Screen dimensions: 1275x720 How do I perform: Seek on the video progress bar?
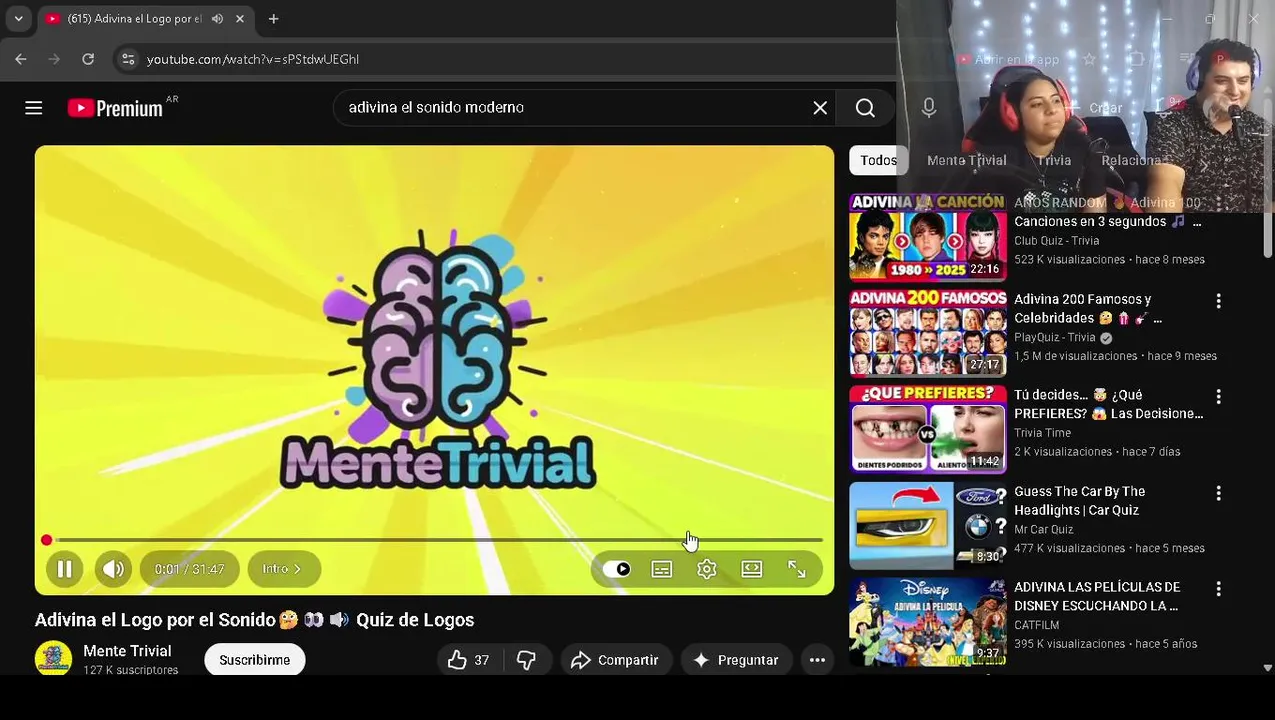click(x=434, y=540)
